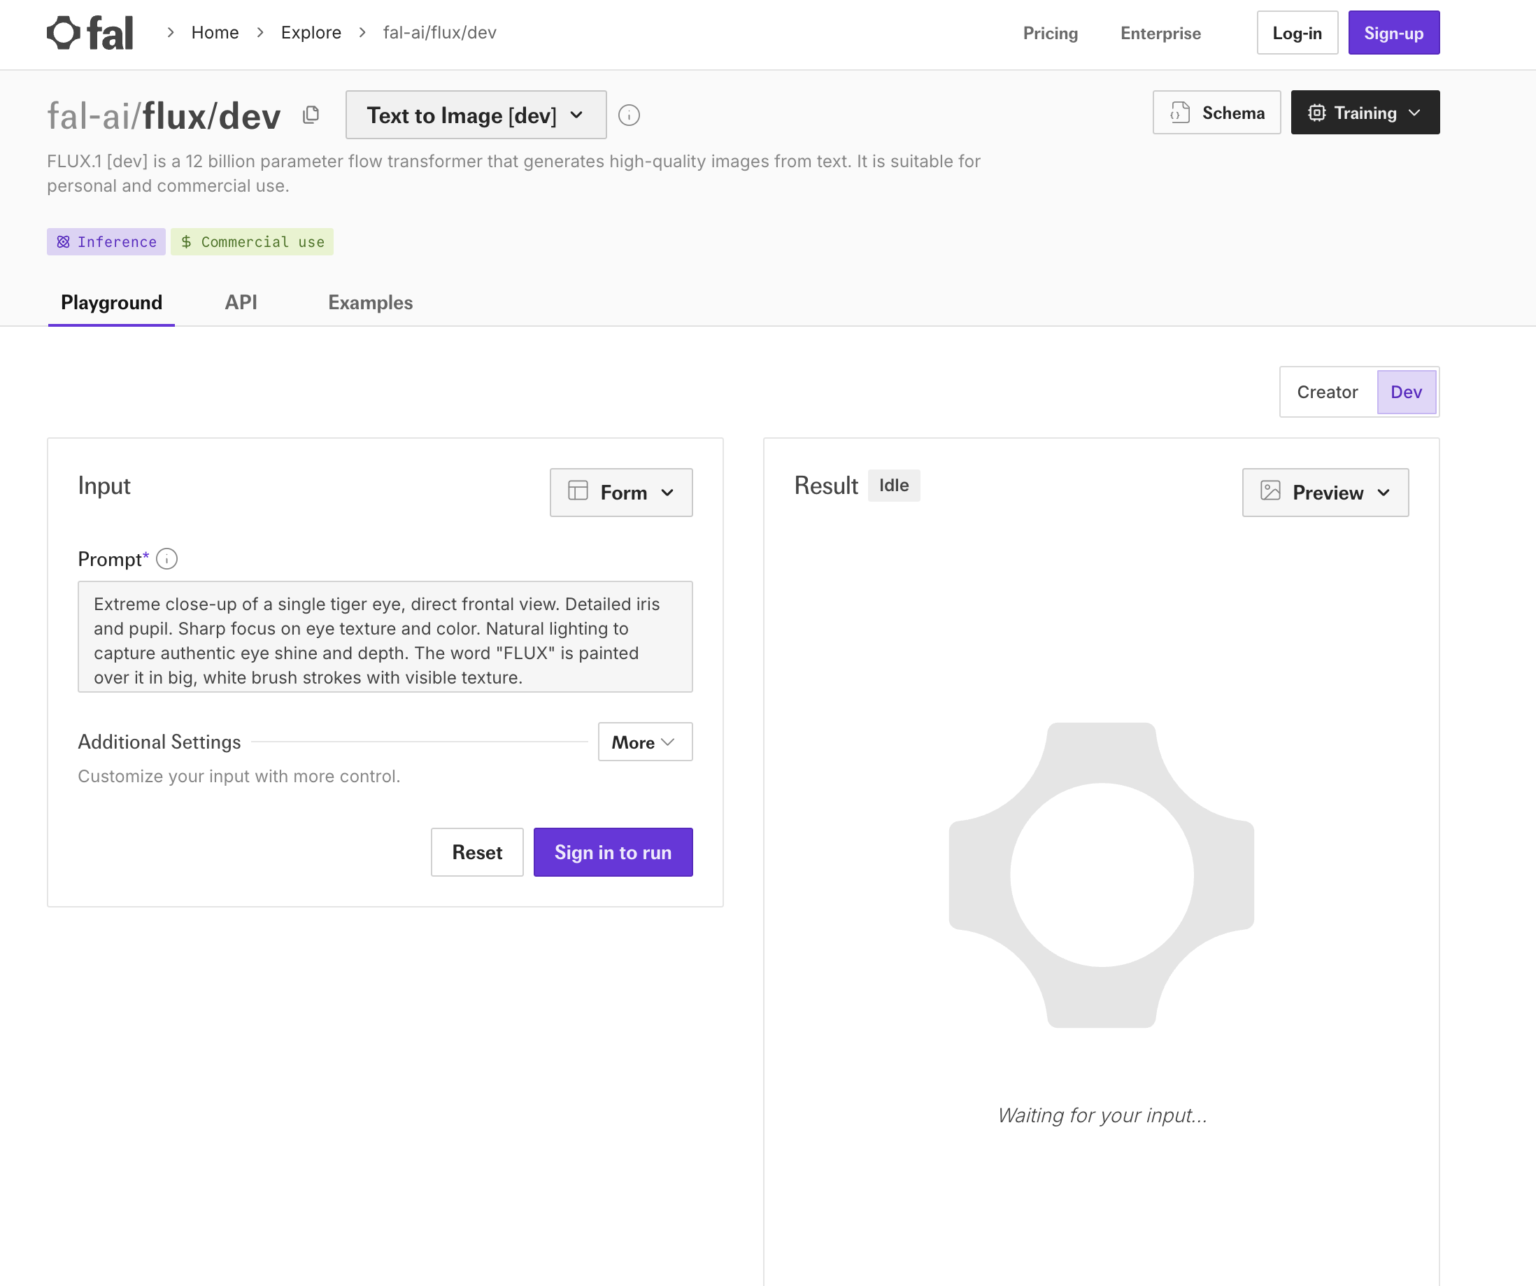Click the fal logo in the header
The height and width of the screenshot is (1286, 1536).
tap(89, 32)
